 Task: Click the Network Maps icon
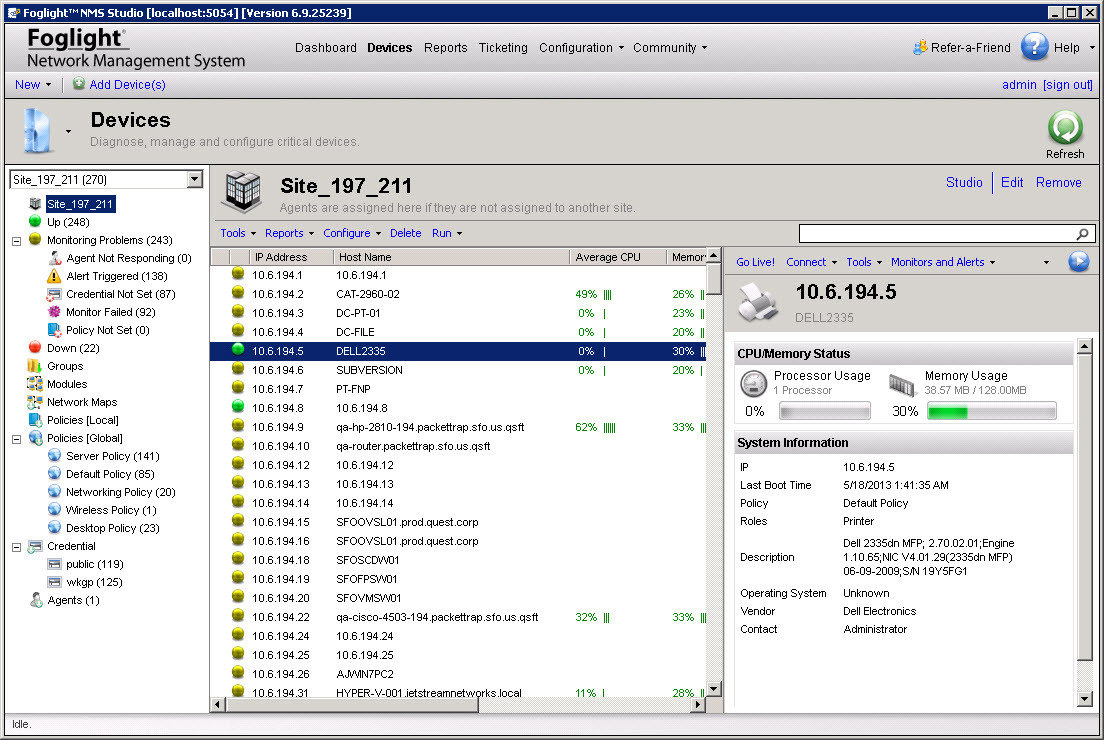pos(34,402)
